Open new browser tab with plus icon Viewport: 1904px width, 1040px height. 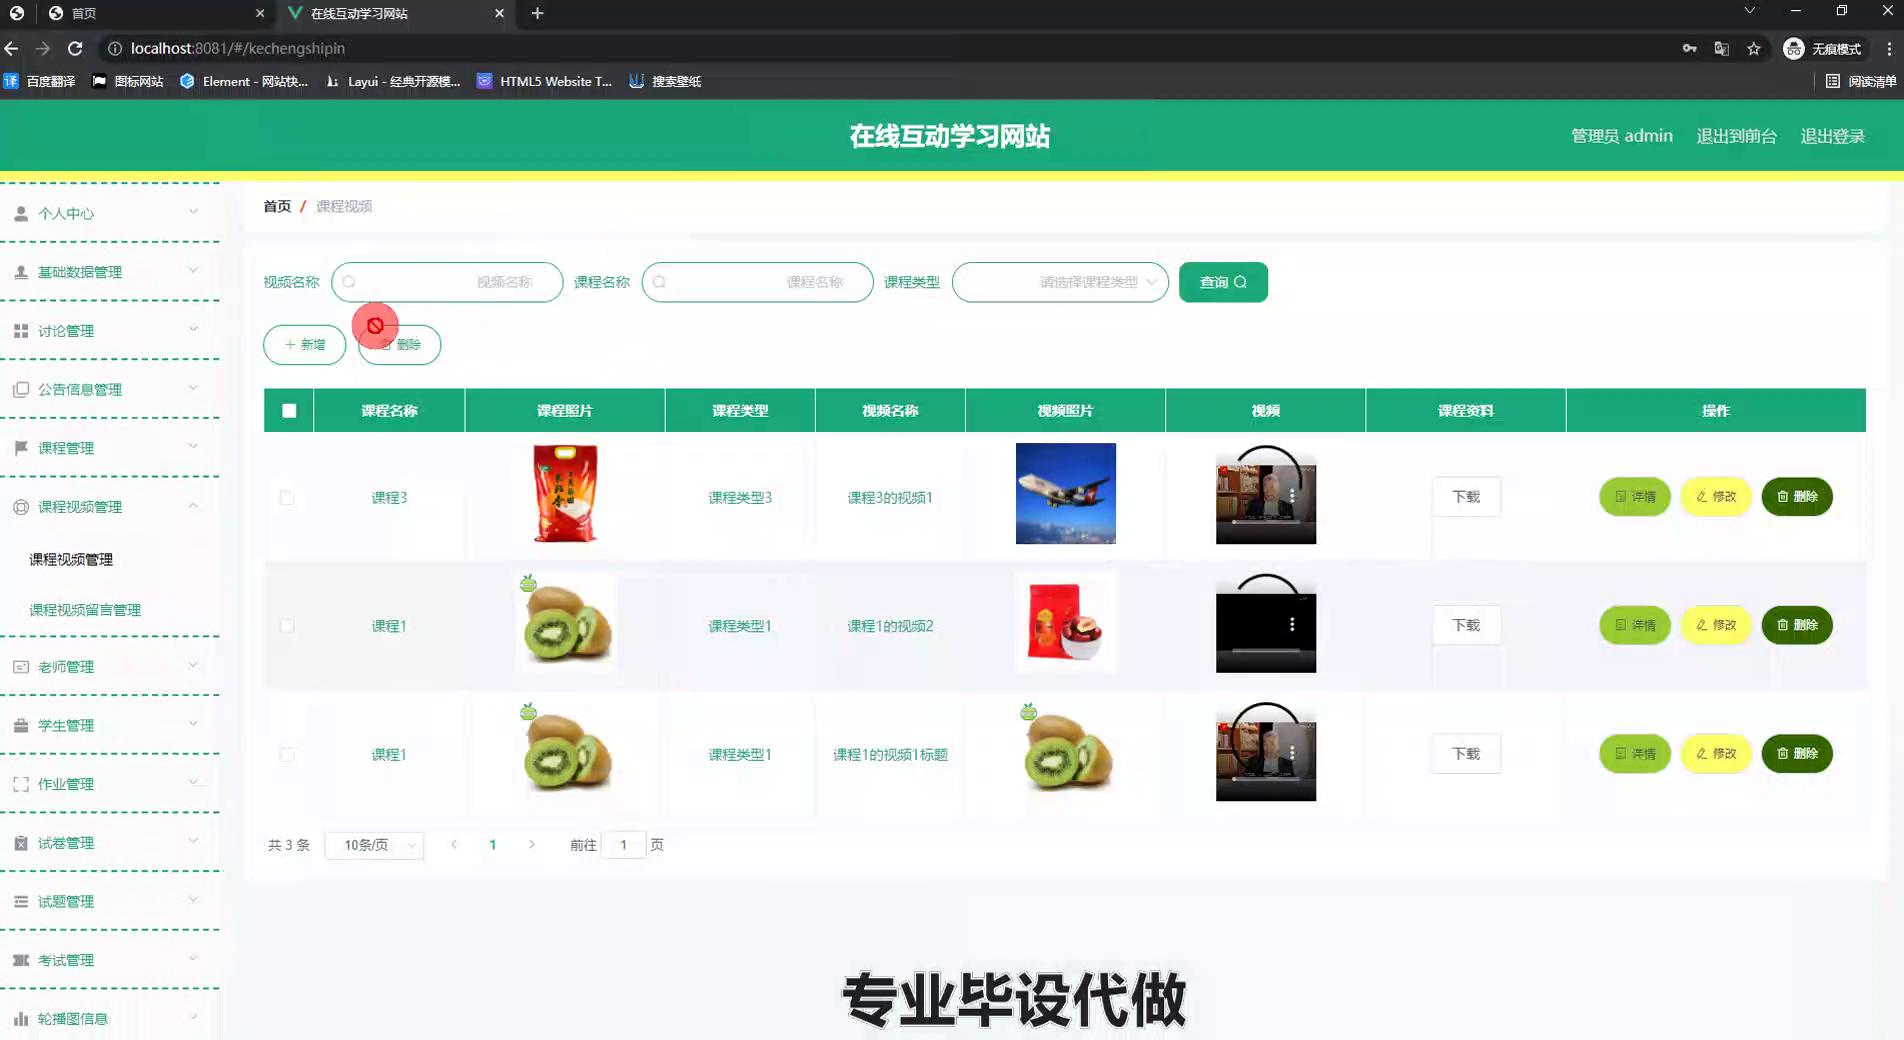click(537, 13)
